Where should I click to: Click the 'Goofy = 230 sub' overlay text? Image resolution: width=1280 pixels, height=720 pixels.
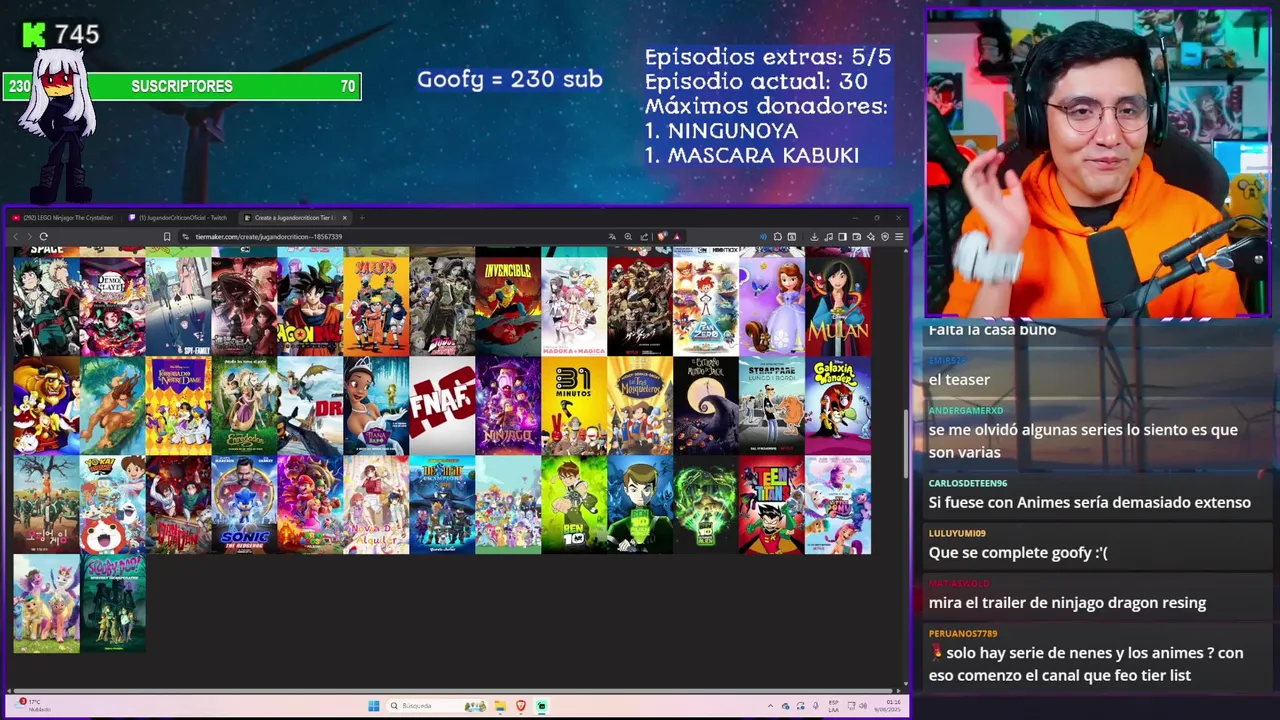(510, 80)
